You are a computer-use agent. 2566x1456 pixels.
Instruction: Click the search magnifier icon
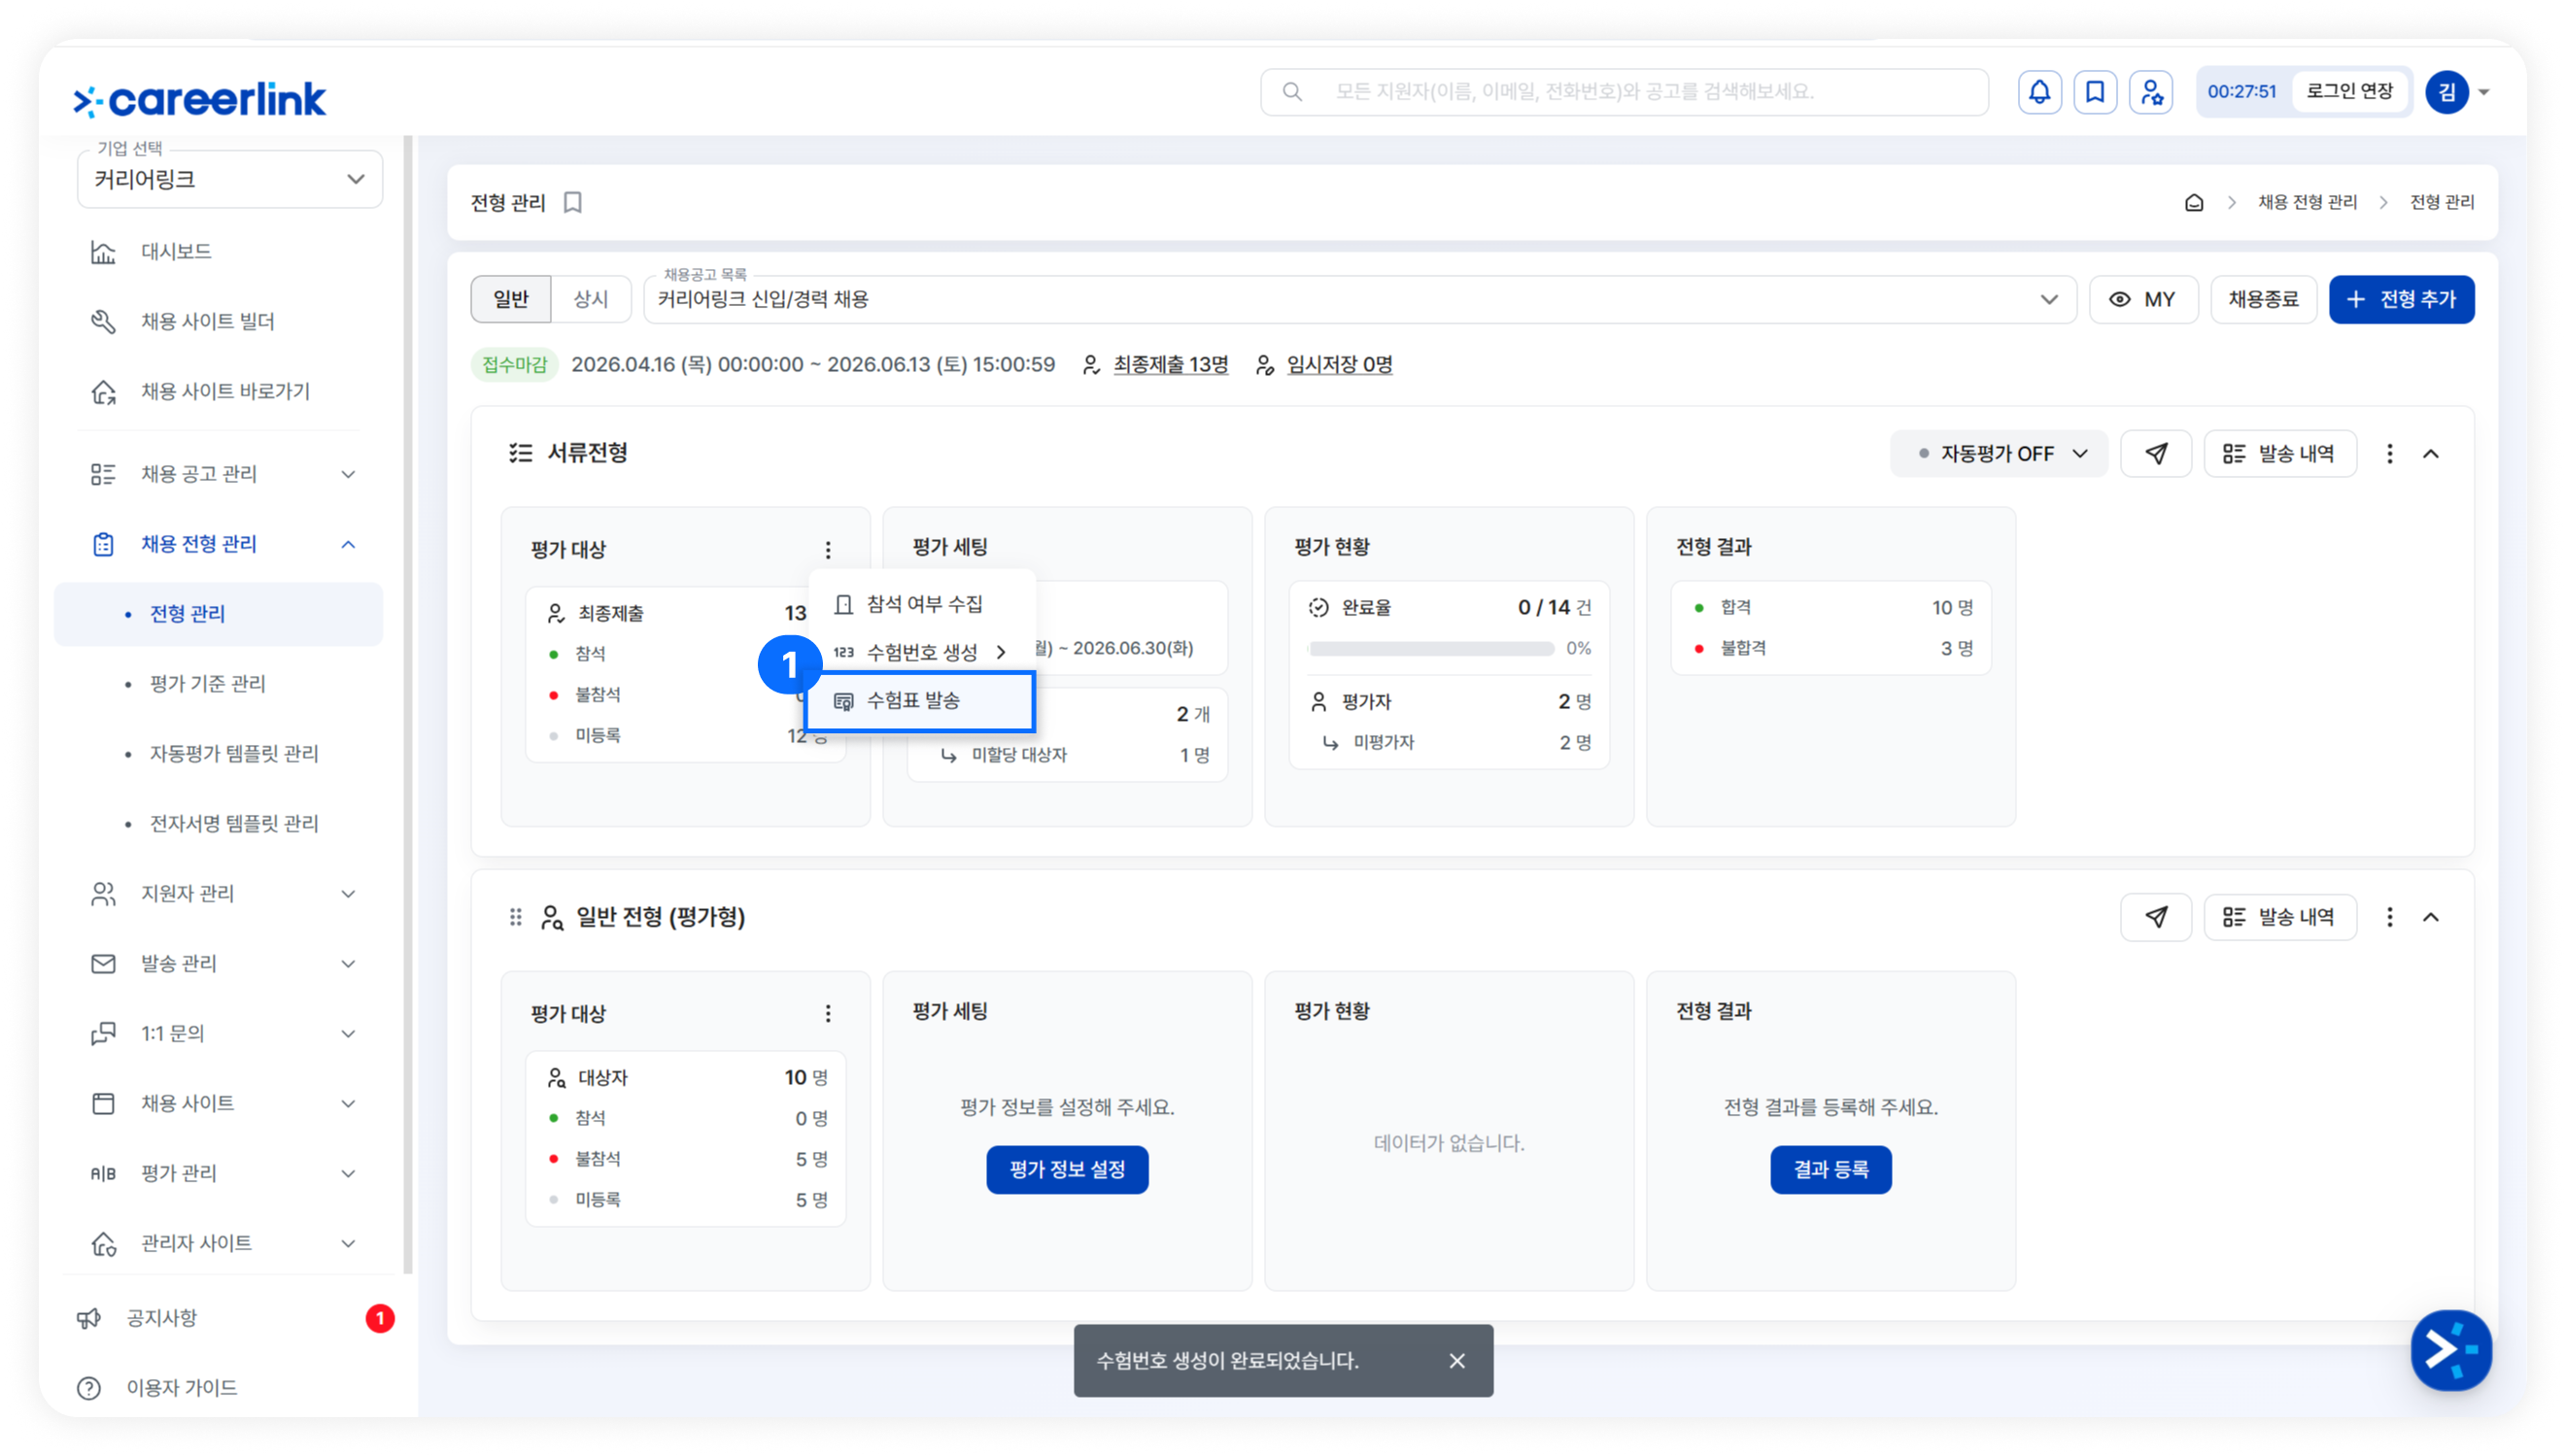pos(1292,92)
